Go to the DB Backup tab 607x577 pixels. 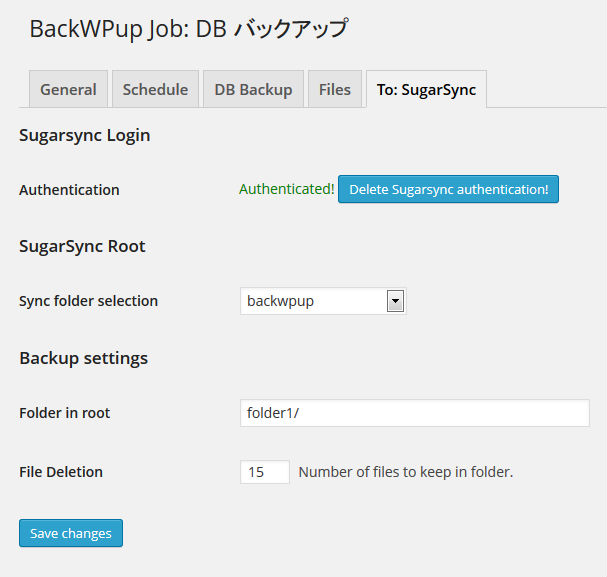click(253, 89)
